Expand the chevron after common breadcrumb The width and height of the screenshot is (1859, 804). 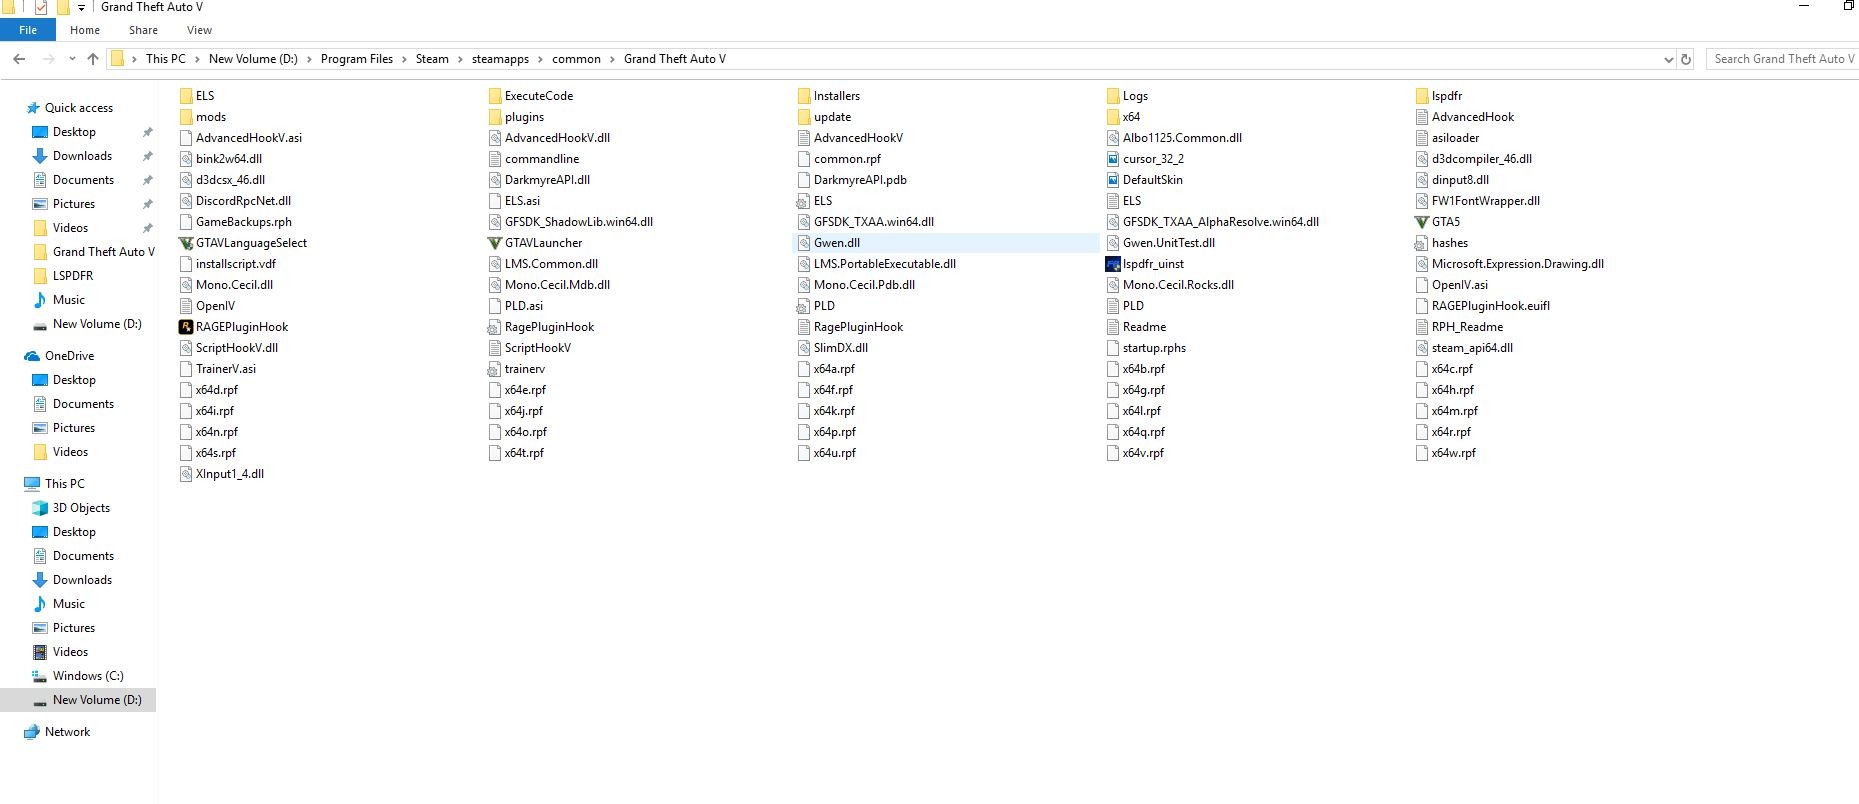pyautogui.click(x=612, y=59)
